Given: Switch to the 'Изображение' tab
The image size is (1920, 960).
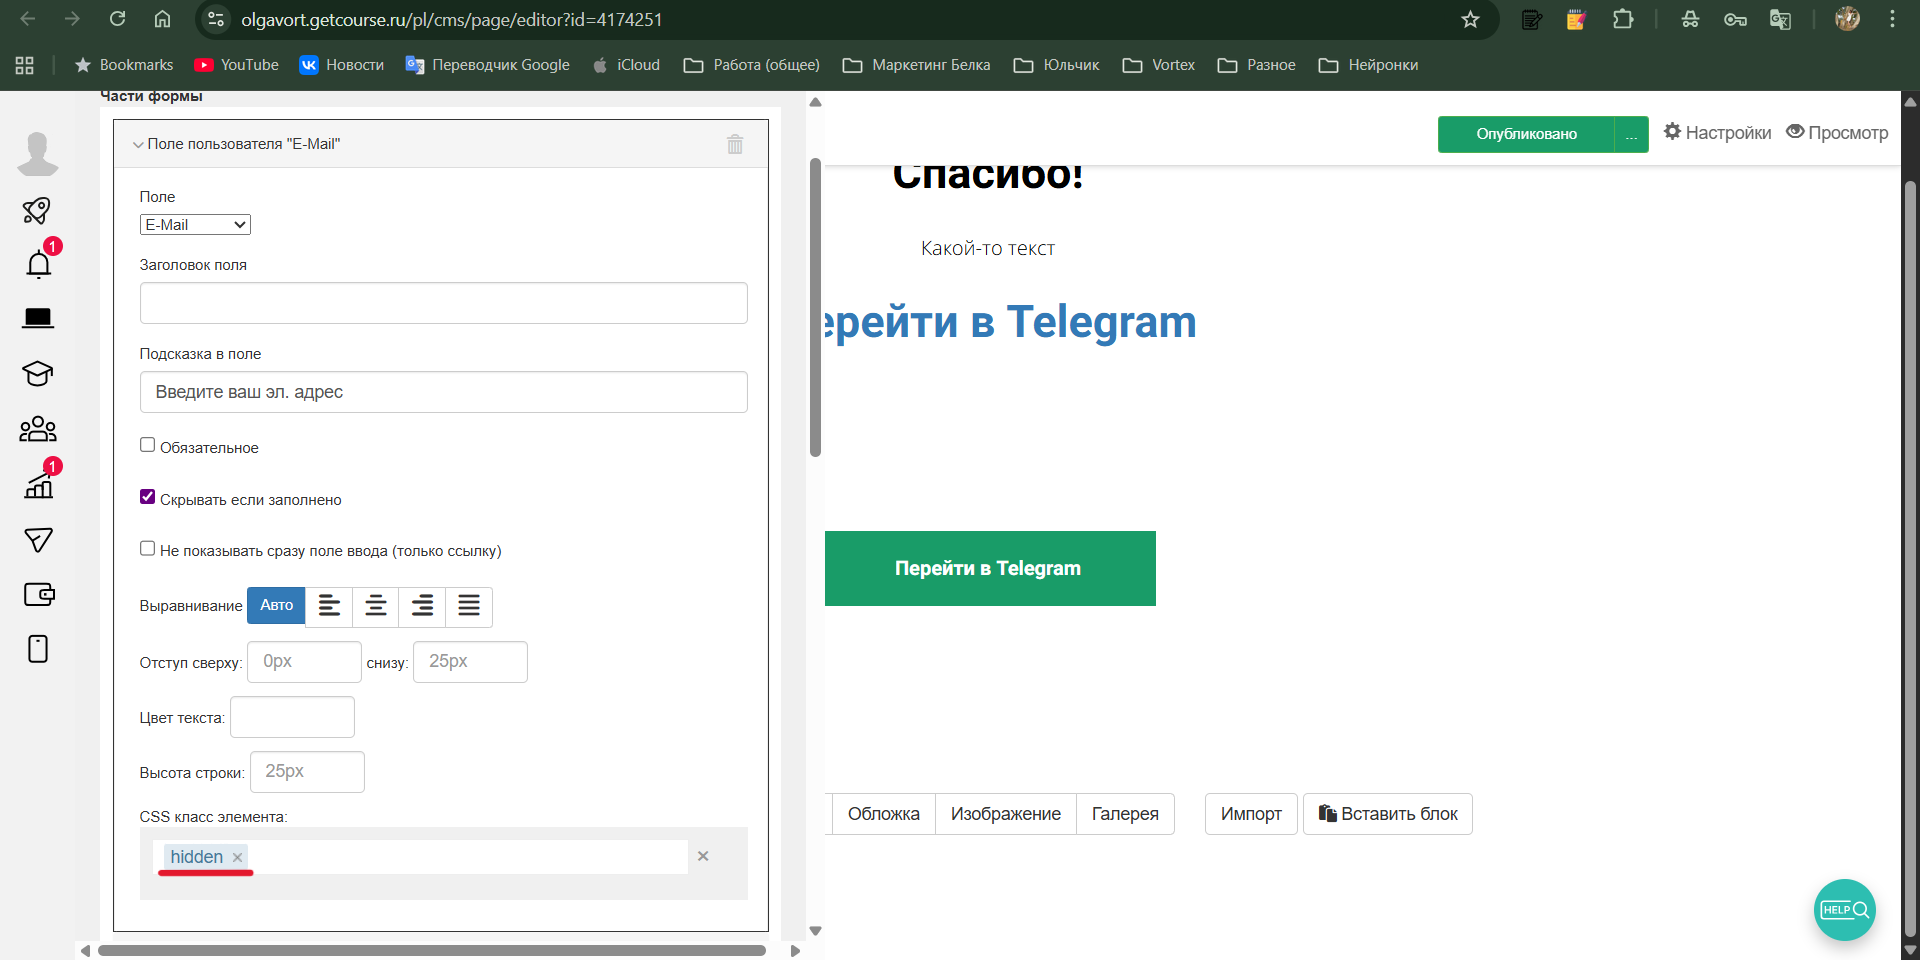Looking at the screenshot, I should [1005, 813].
